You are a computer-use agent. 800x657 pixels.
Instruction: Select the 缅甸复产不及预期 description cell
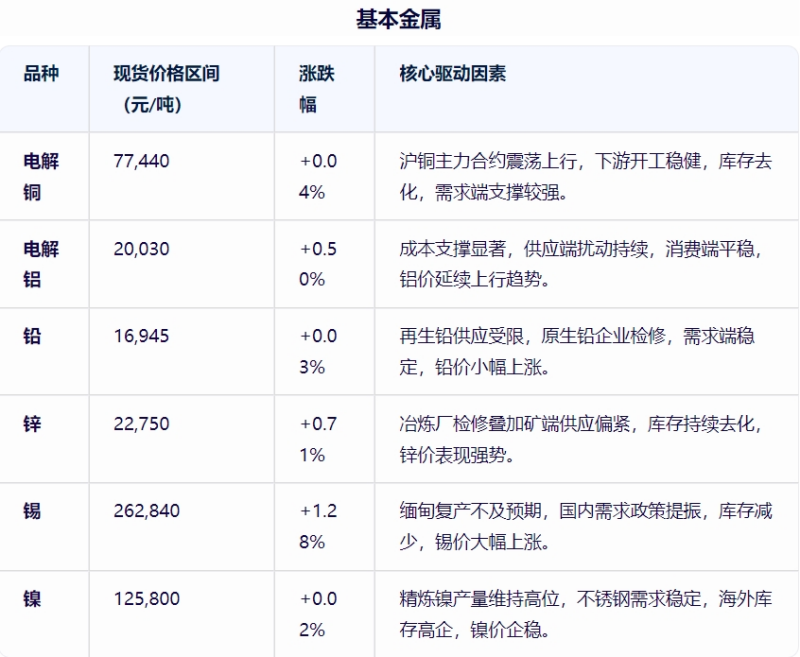tap(585, 526)
